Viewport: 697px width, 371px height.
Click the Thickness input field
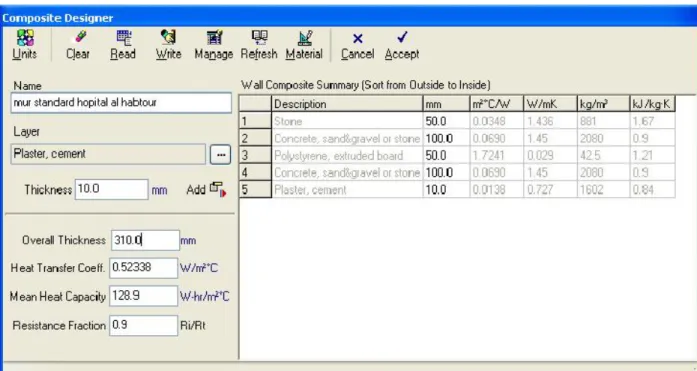click(x=111, y=190)
